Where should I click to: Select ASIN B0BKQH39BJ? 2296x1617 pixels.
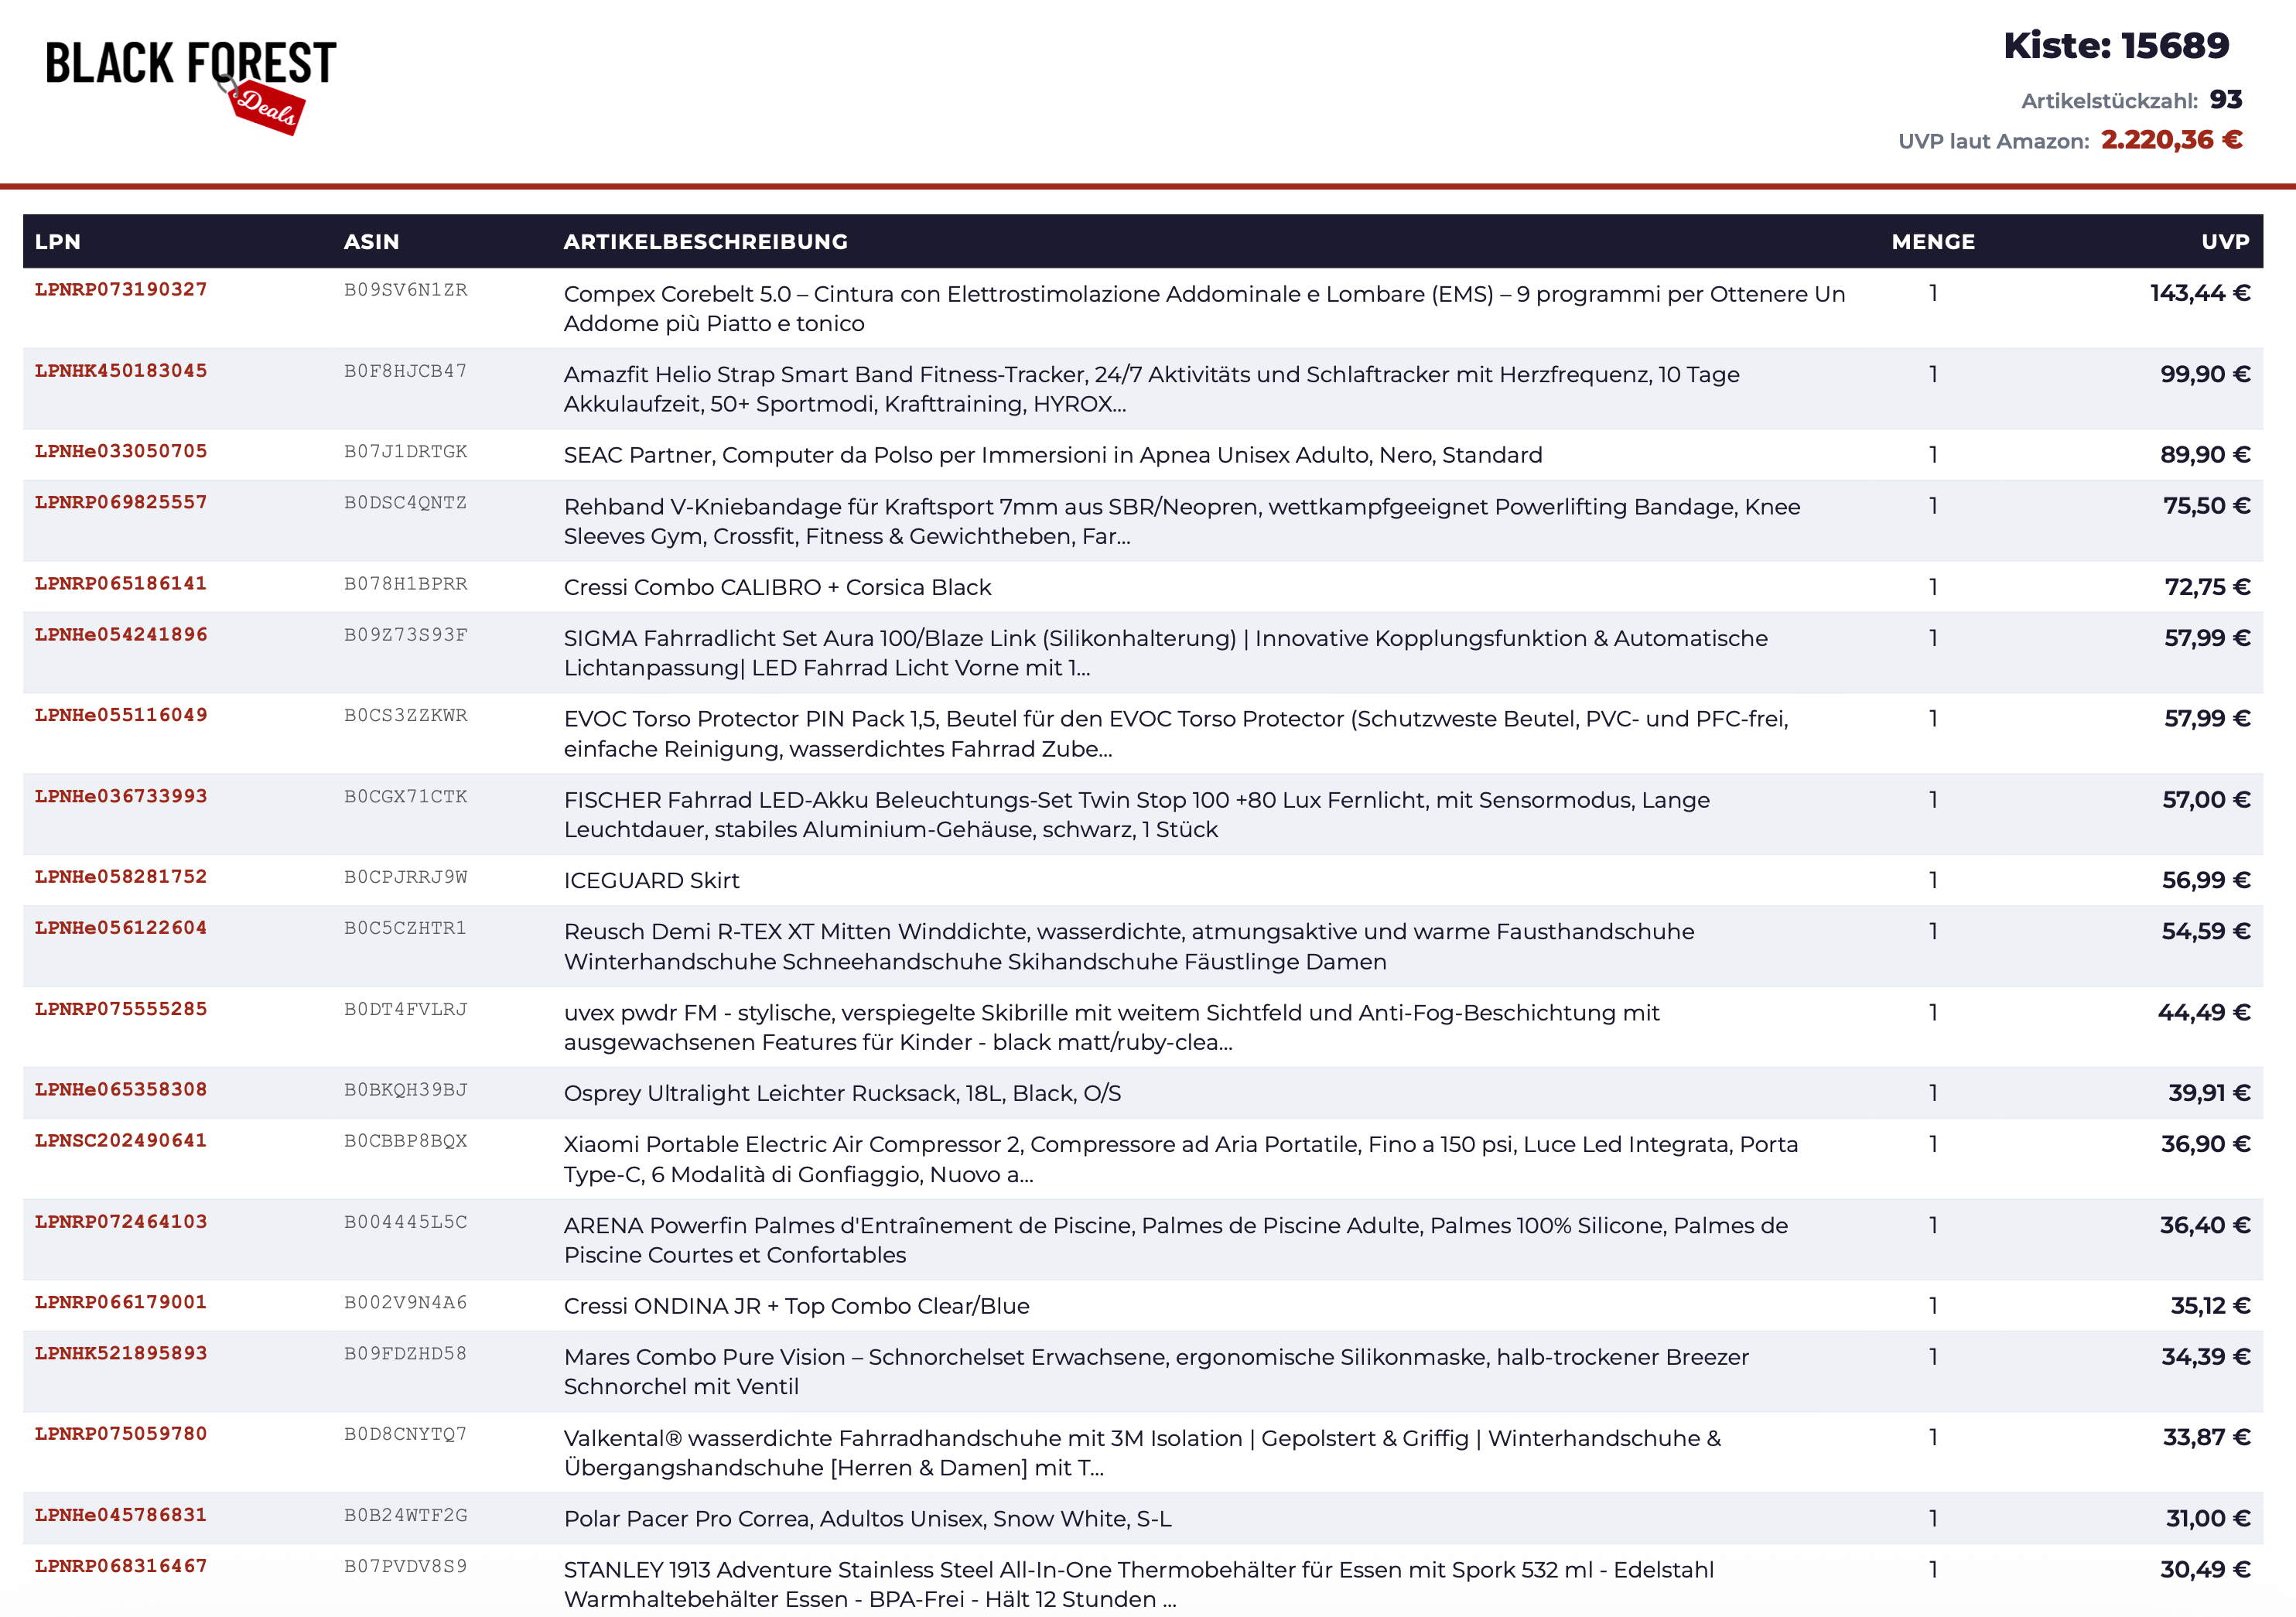405,1089
